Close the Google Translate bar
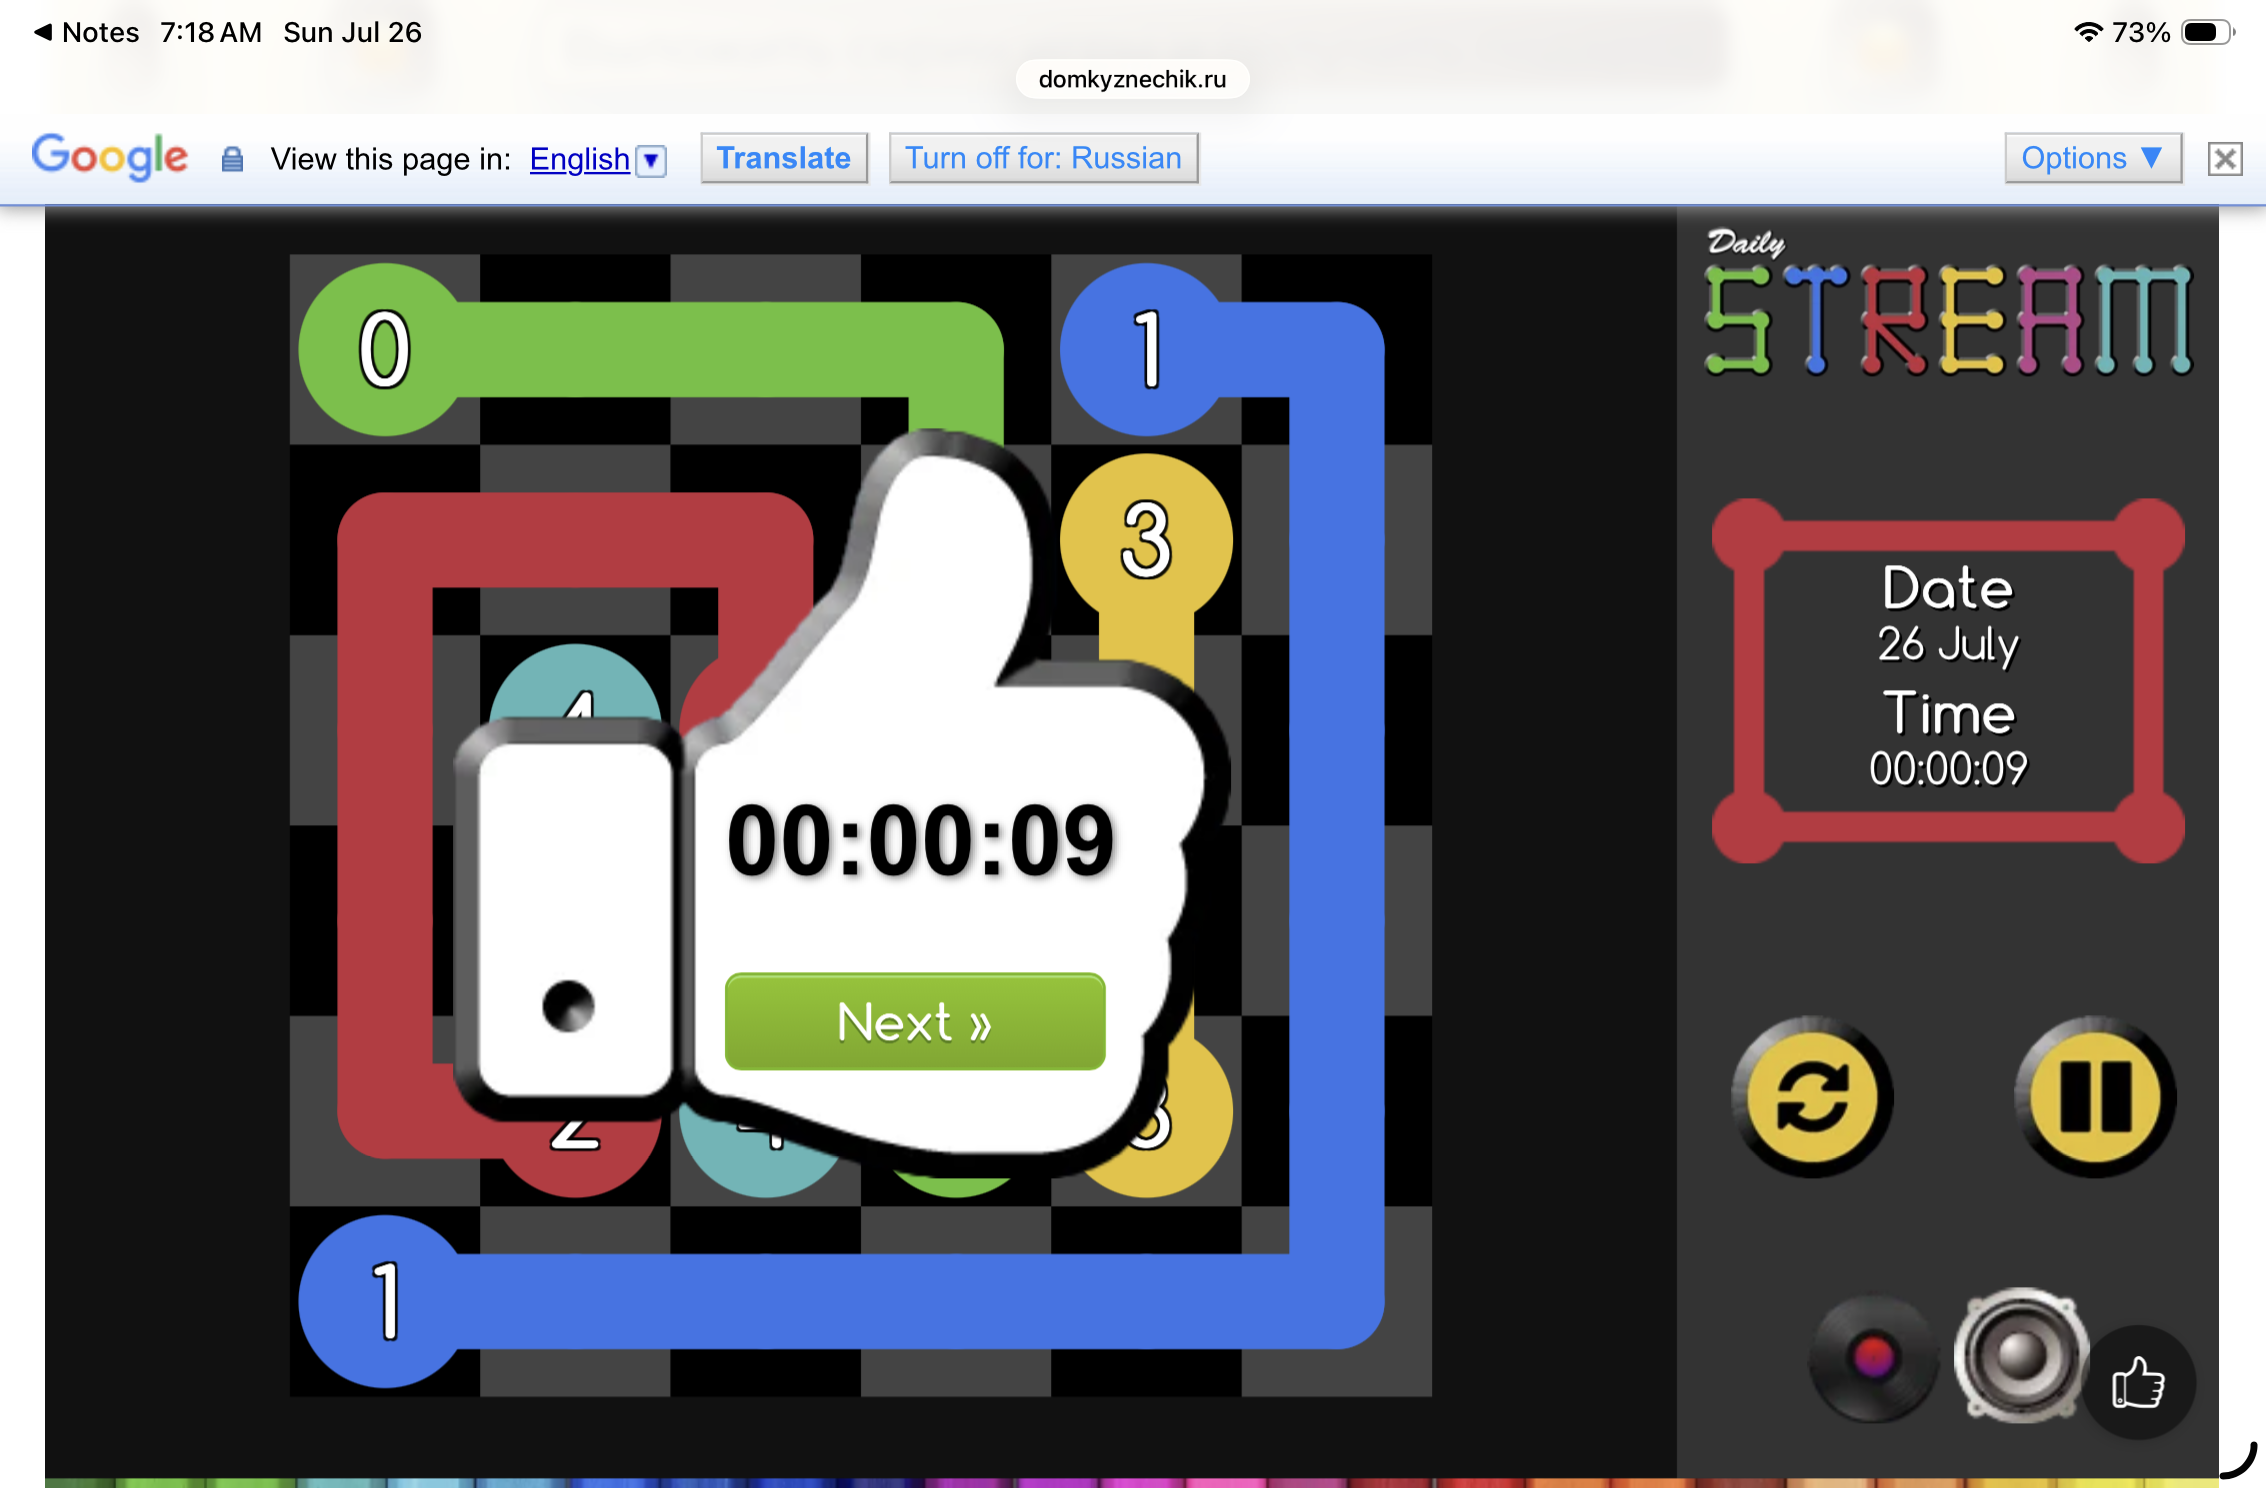Viewport: 2266px width, 1488px height. [x=2225, y=158]
